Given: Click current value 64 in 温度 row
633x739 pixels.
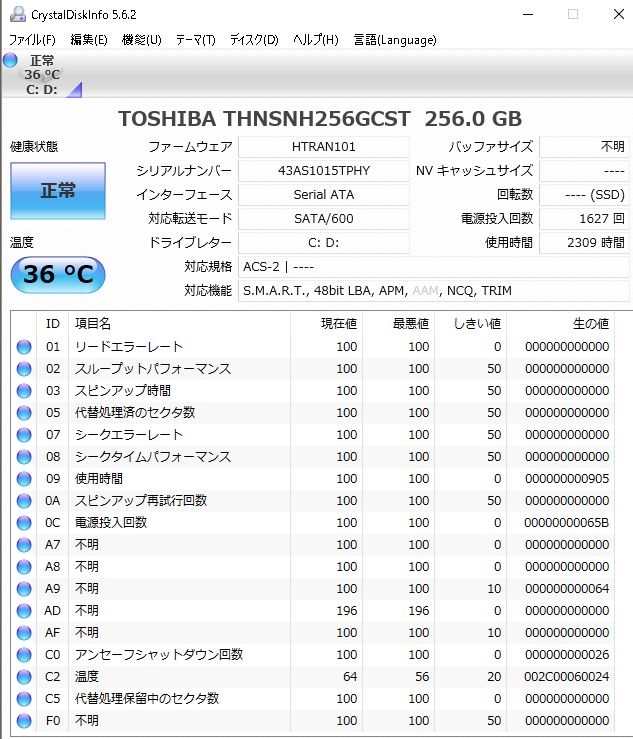Looking at the screenshot, I should 350,677.
